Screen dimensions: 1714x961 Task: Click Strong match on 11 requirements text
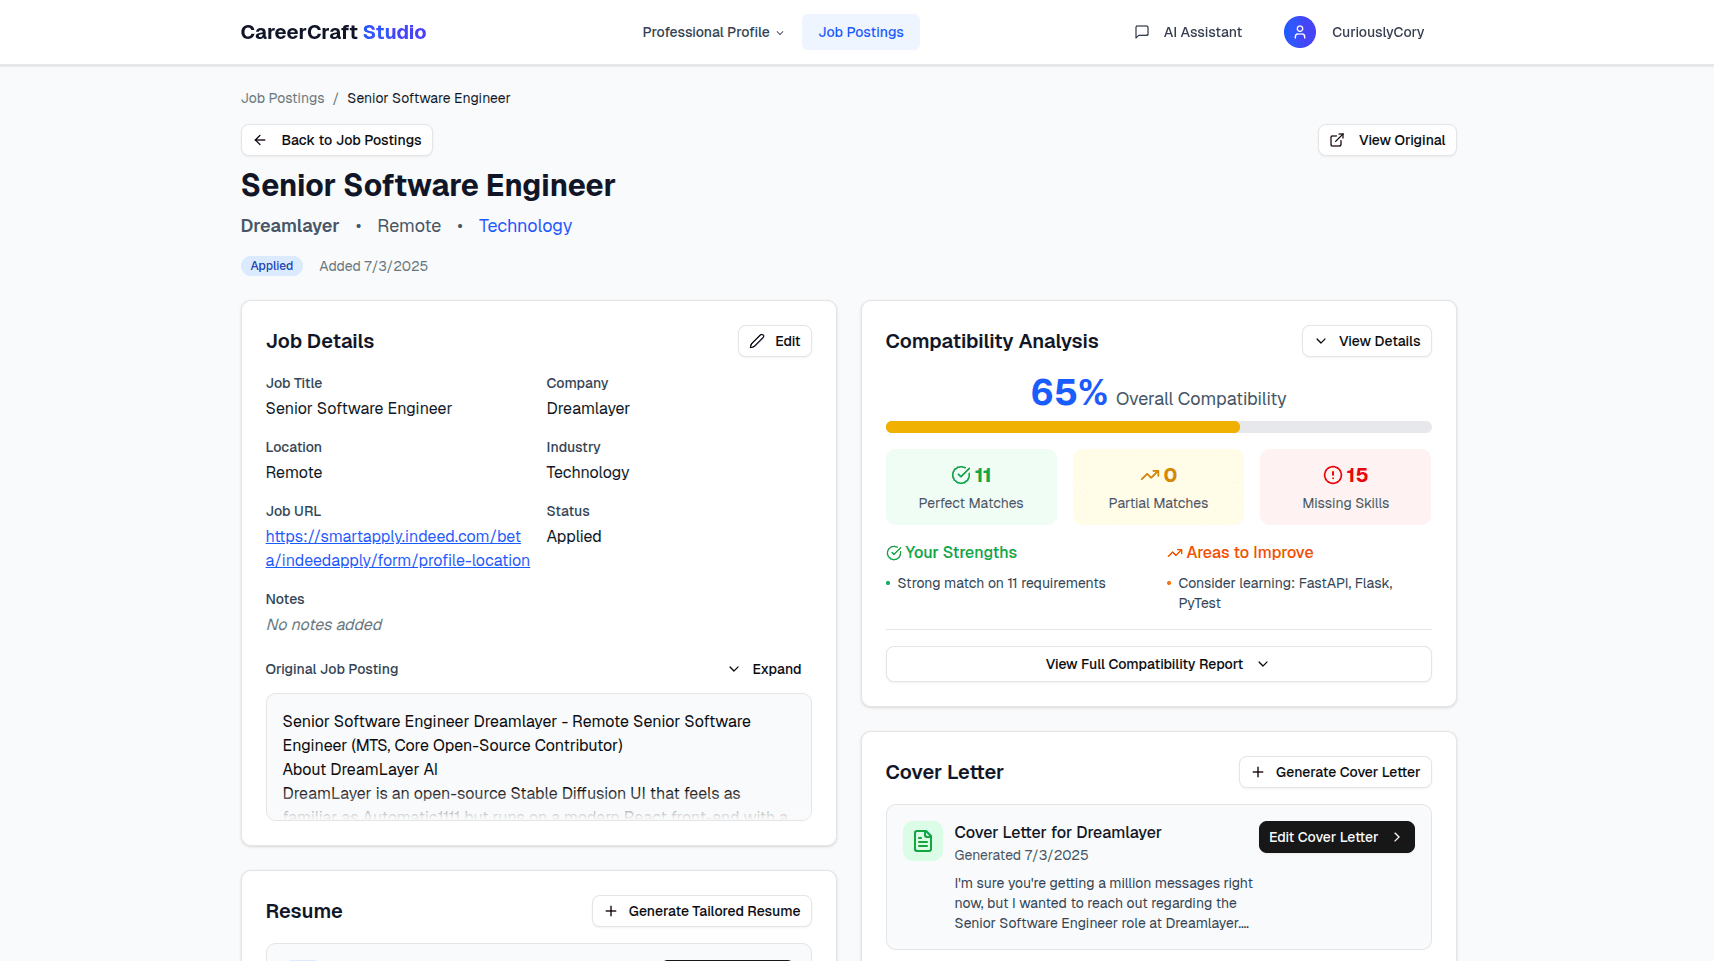pos(1001,583)
